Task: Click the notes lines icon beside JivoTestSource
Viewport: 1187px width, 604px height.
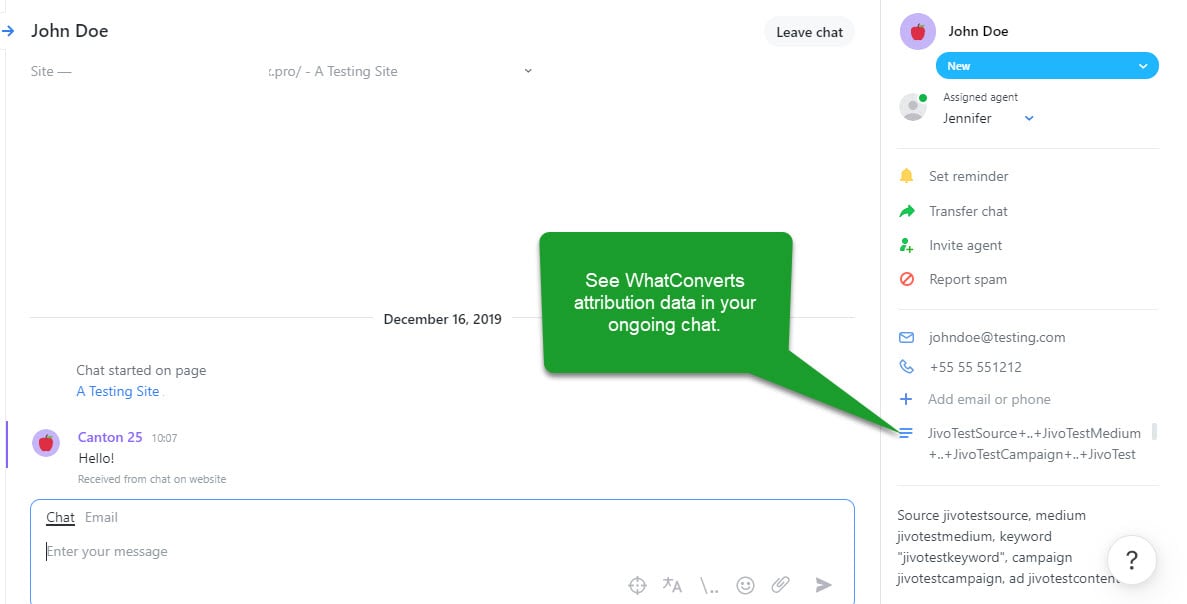Action: pyautogui.click(x=905, y=433)
